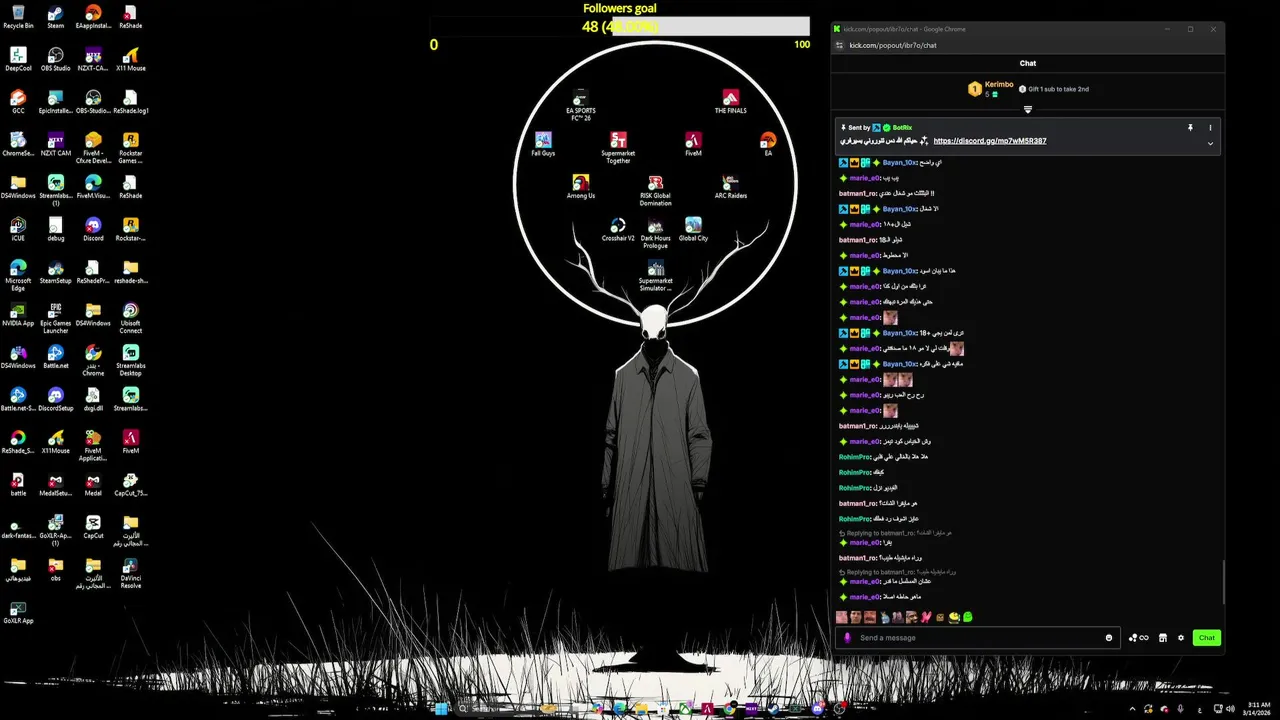Select the Discord desktop shortcut
This screenshot has height=720, width=1280.
tap(93, 229)
